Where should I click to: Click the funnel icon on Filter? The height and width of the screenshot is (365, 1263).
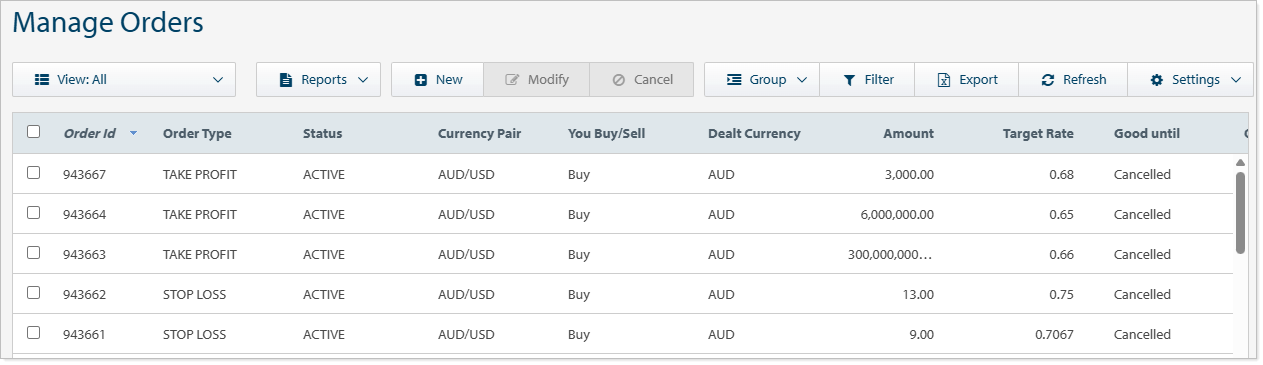tap(849, 80)
